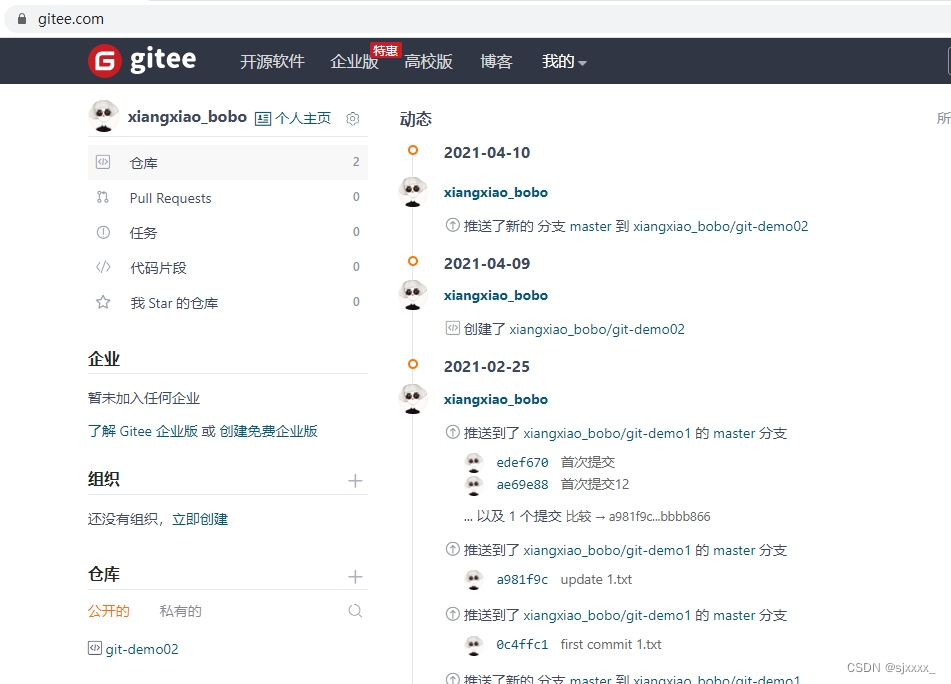Select 我 Star 的仓库 entry
The height and width of the screenshot is (684, 951).
click(x=228, y=303)
